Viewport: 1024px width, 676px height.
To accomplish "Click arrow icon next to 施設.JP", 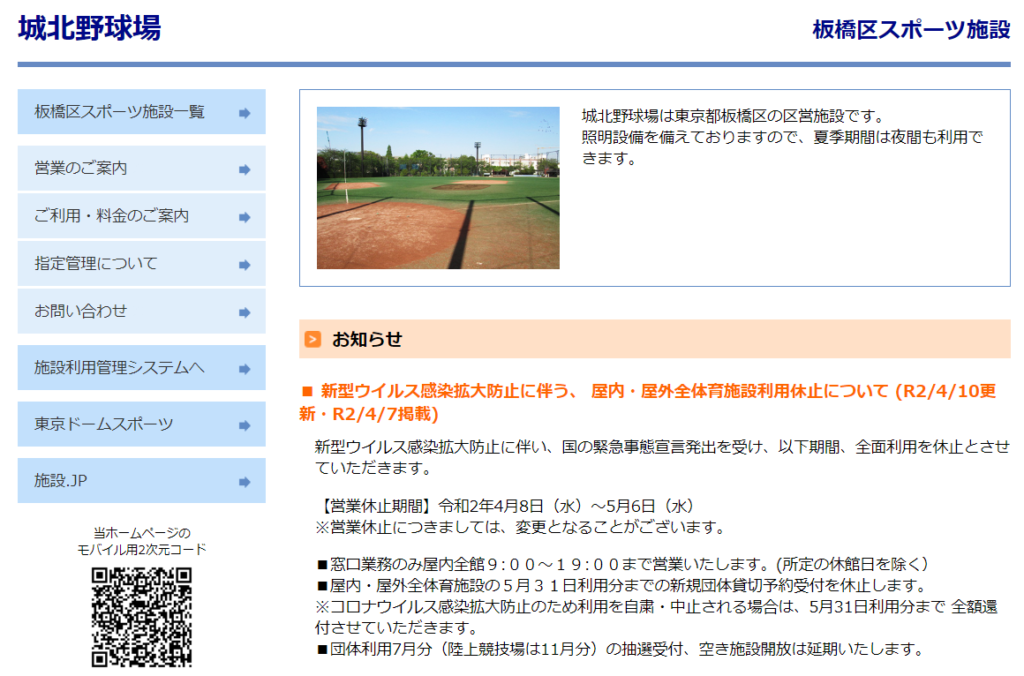I will [x=244, y=482].
